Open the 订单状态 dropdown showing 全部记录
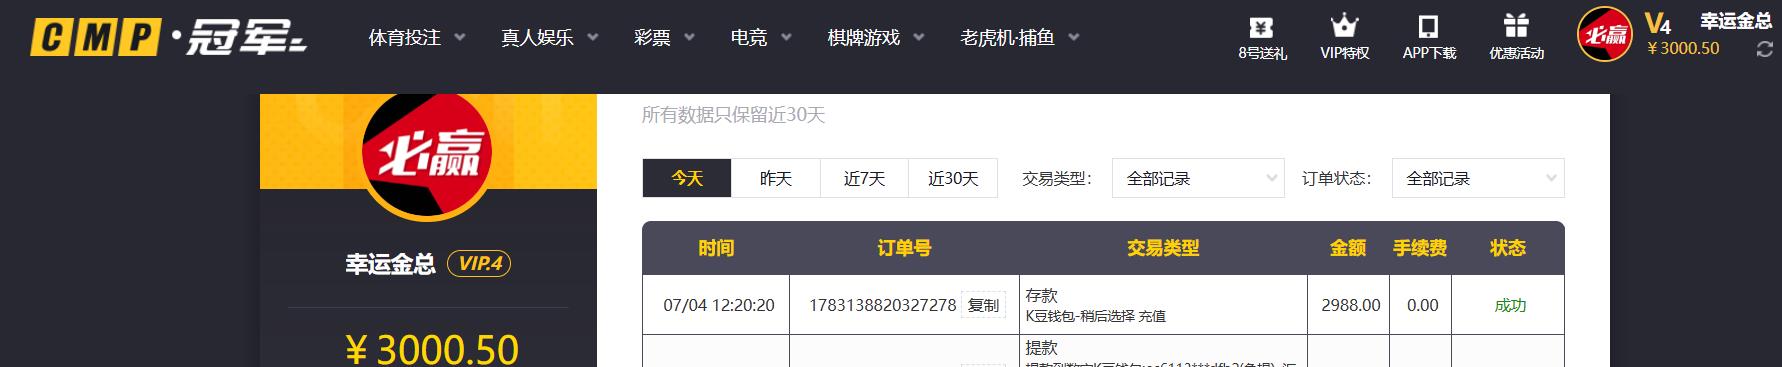This screenshot has height=367, width=1782. (x=1478, y=178)
